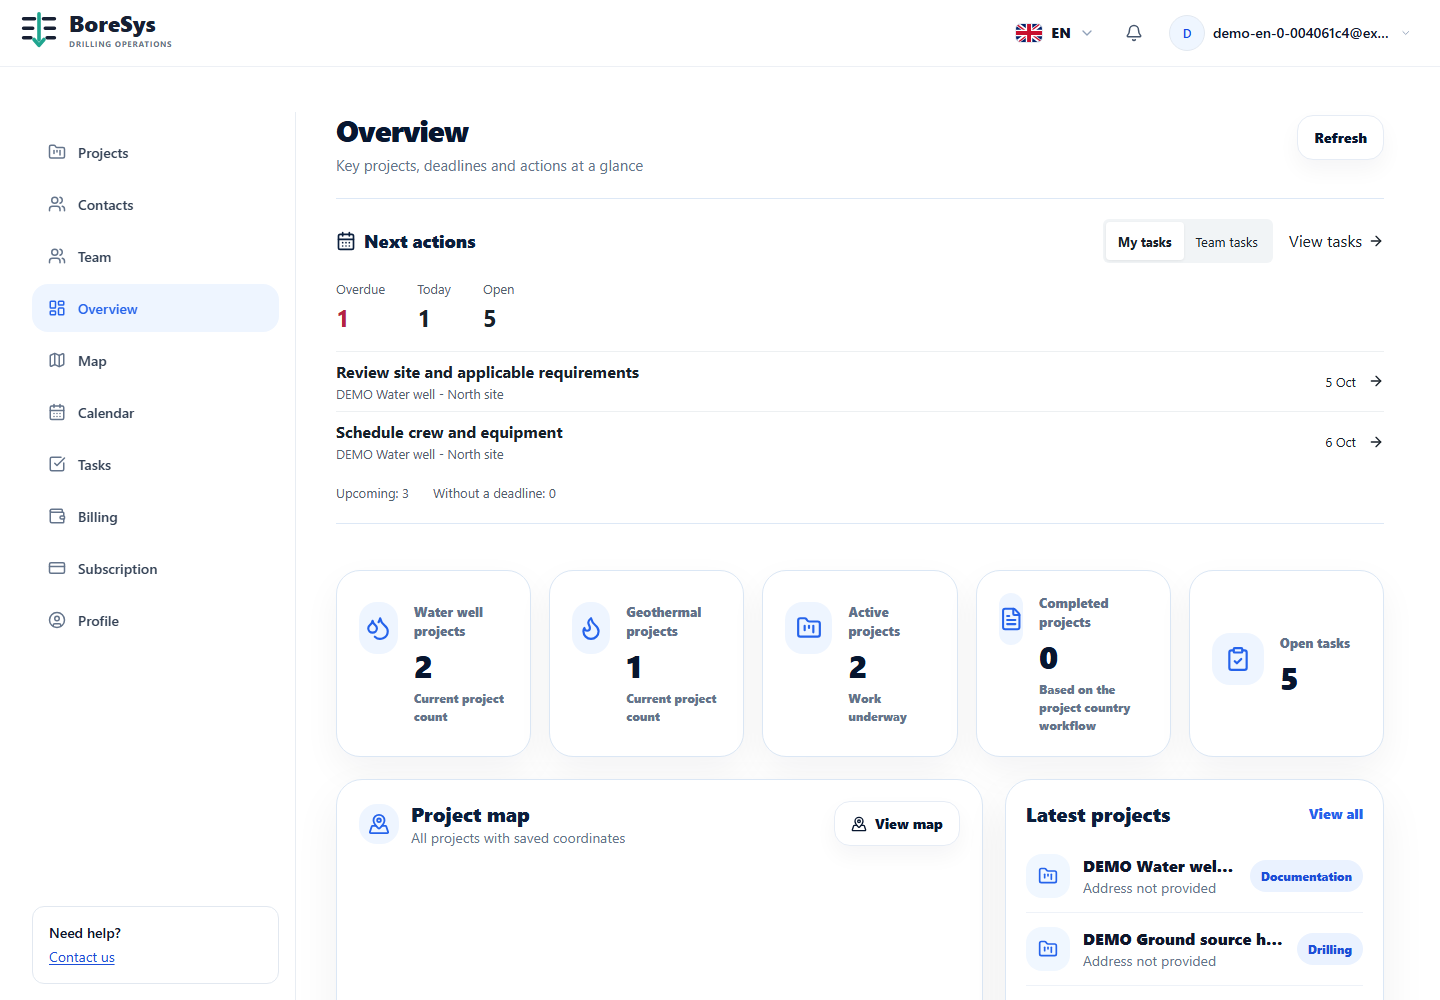Click the Tasks checkbox icon in sidebar
Viewport: 1440px width, 1000px height.
tap(57, 464)
